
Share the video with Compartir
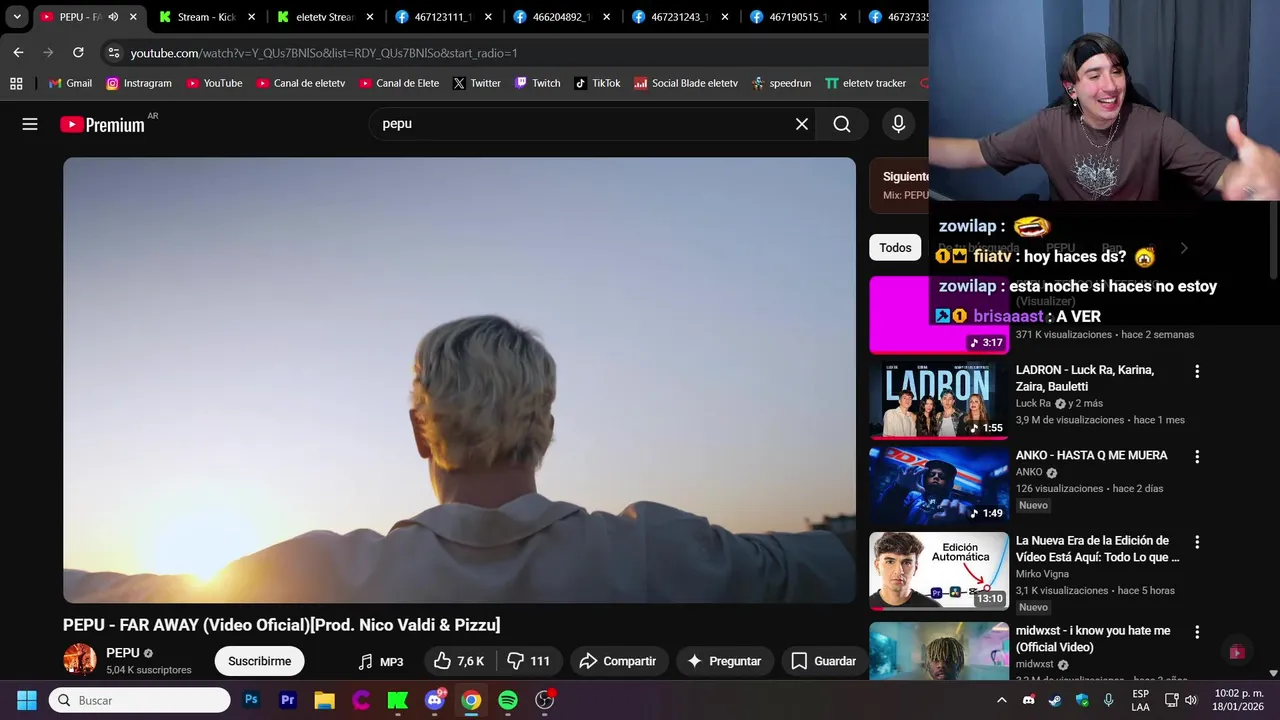619,661
